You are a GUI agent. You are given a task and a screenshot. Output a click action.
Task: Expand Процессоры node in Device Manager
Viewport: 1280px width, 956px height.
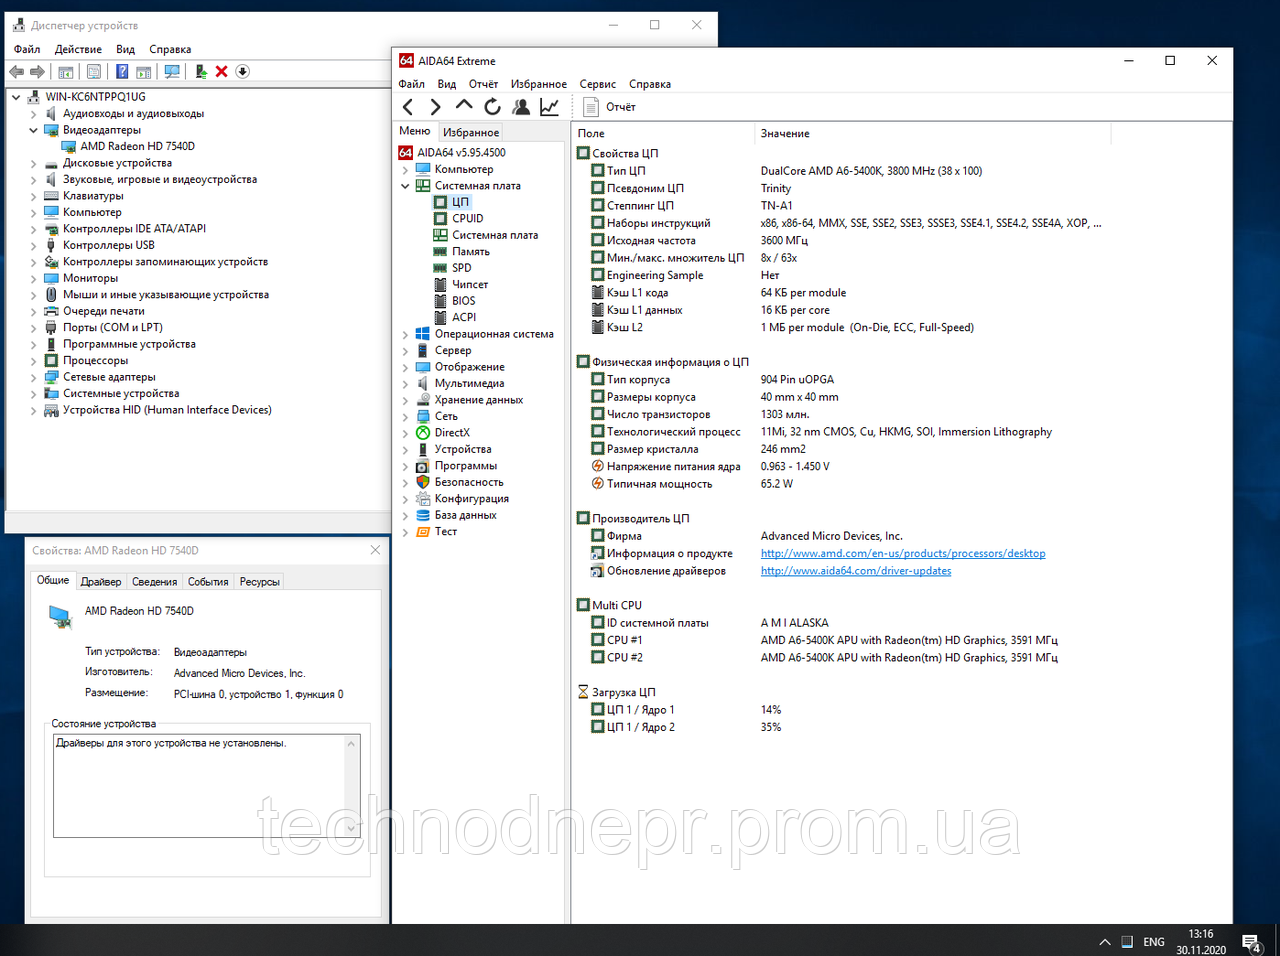pyautogui.click(x=33, y=361)
